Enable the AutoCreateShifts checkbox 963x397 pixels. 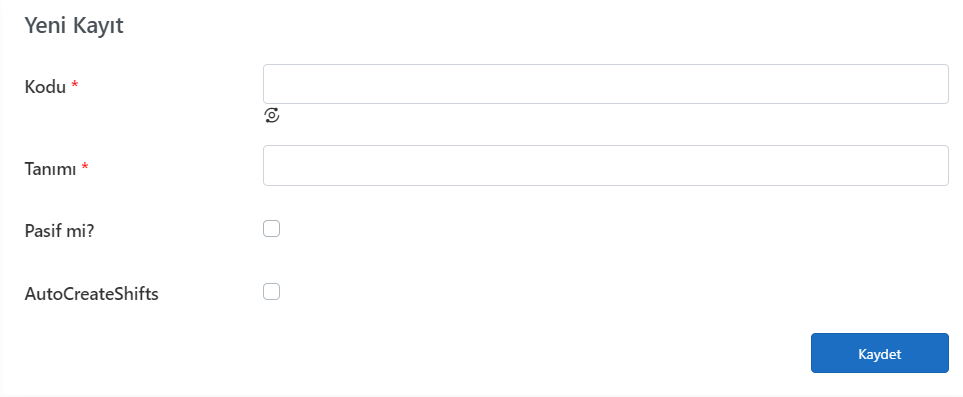(x=271, y=291)
